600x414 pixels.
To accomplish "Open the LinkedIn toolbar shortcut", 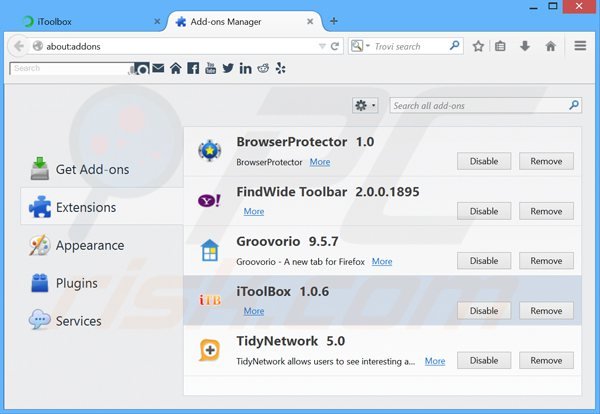I will coord(245,68).
